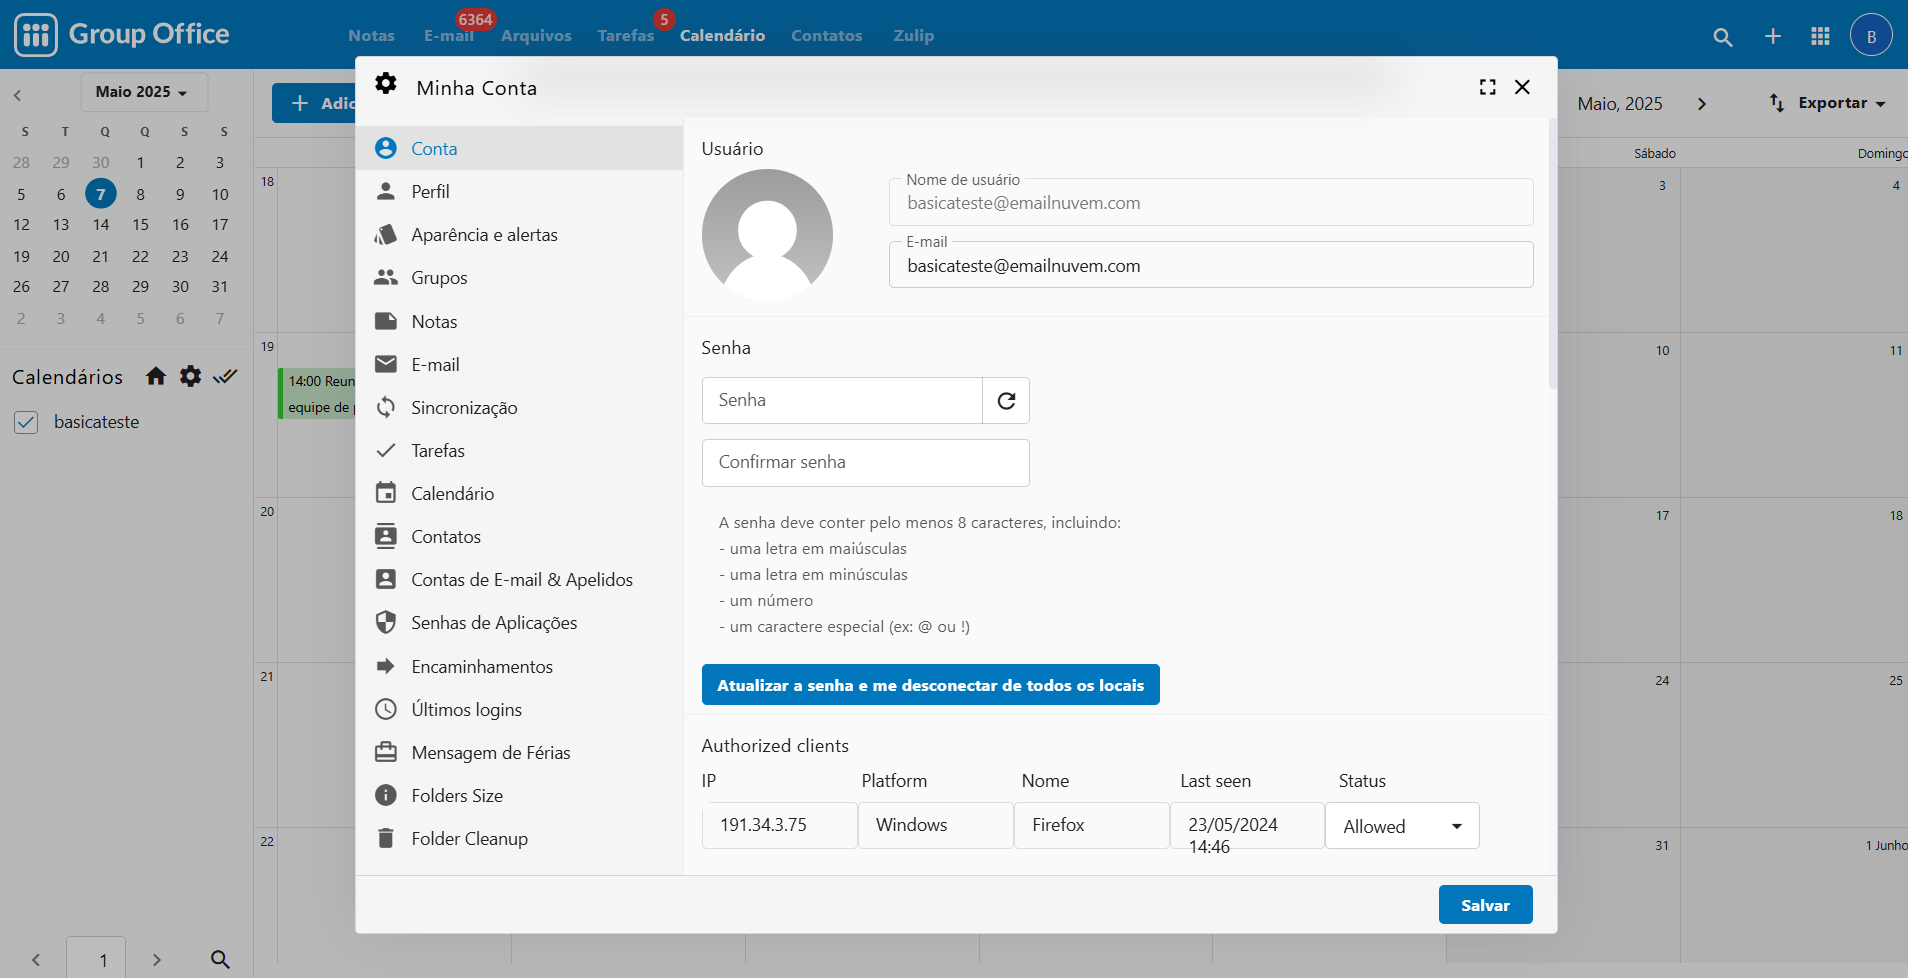Toggle the basicateste calendar checkbox
The image size is (1908, 978).
pos(26,423)
